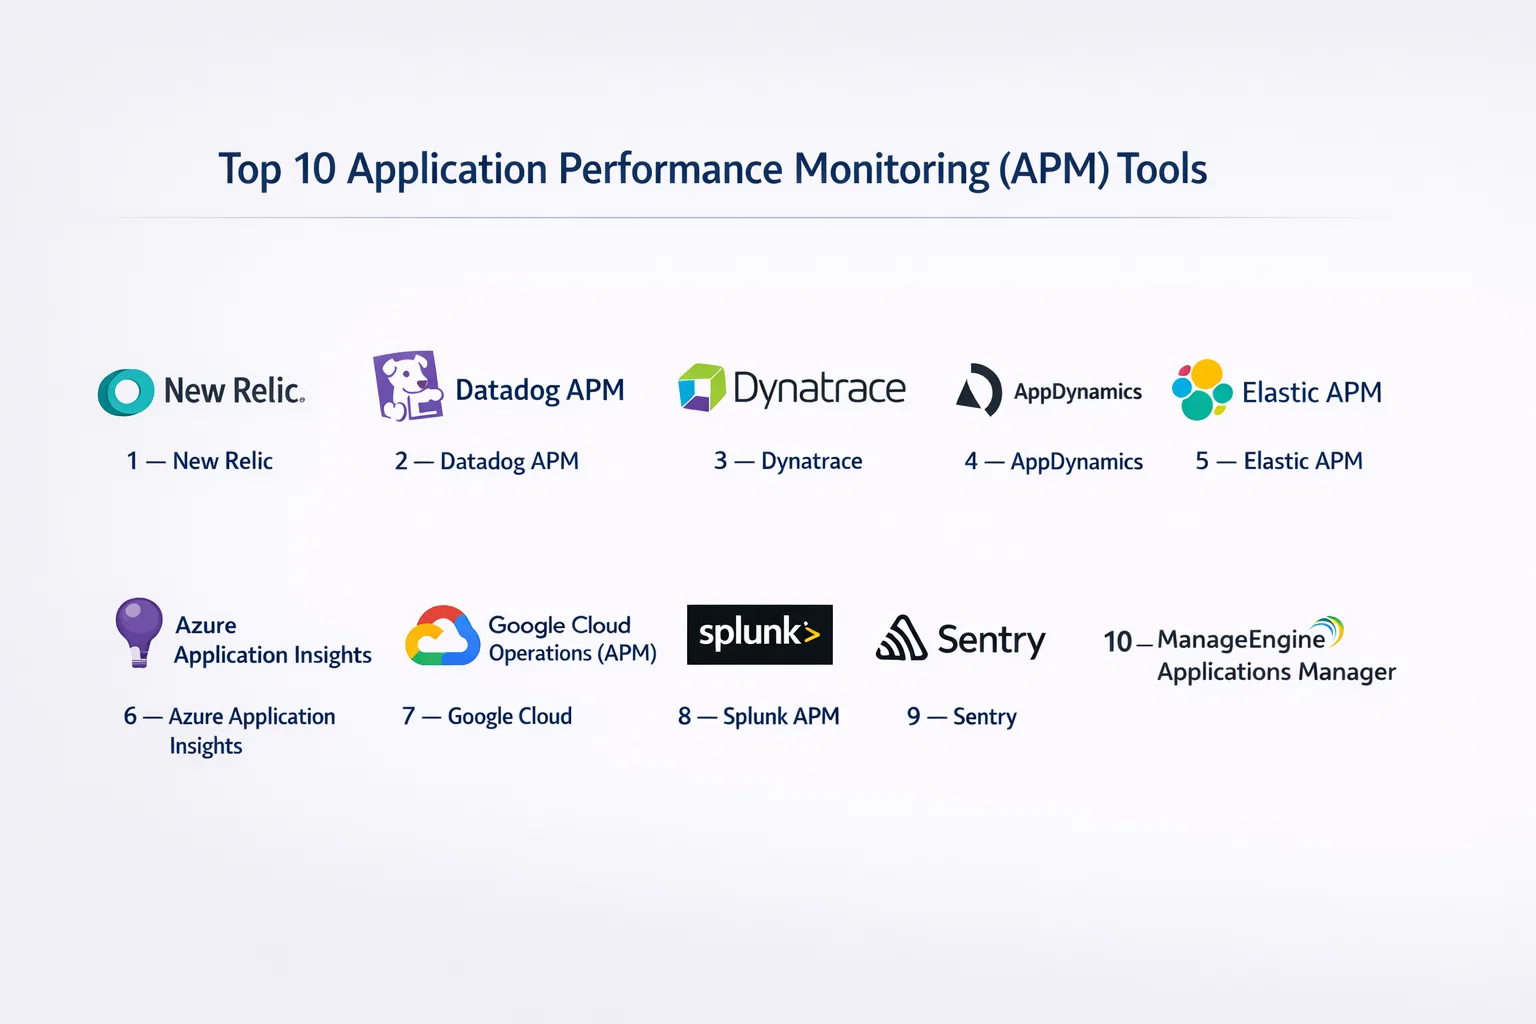Click the "1 — New Relic" numbered caption
1536x1024 pixels.
coord(199,461)
